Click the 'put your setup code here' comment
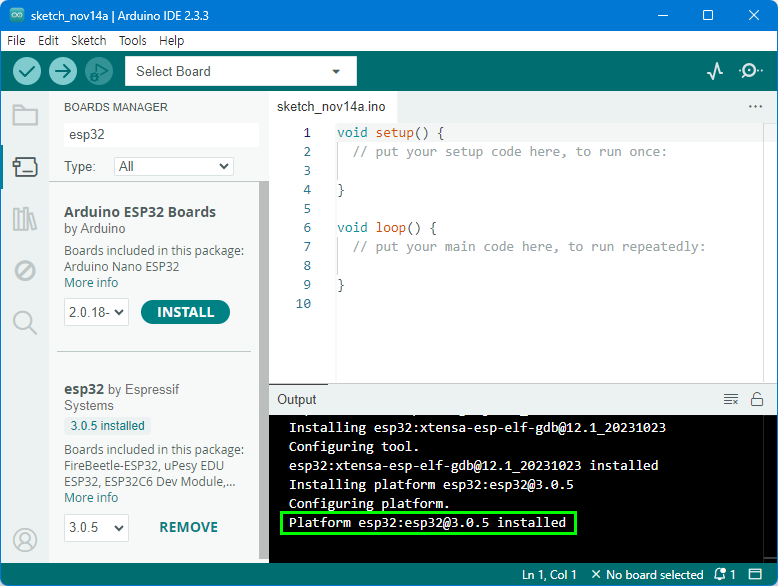778x586 pixels. 510,152
